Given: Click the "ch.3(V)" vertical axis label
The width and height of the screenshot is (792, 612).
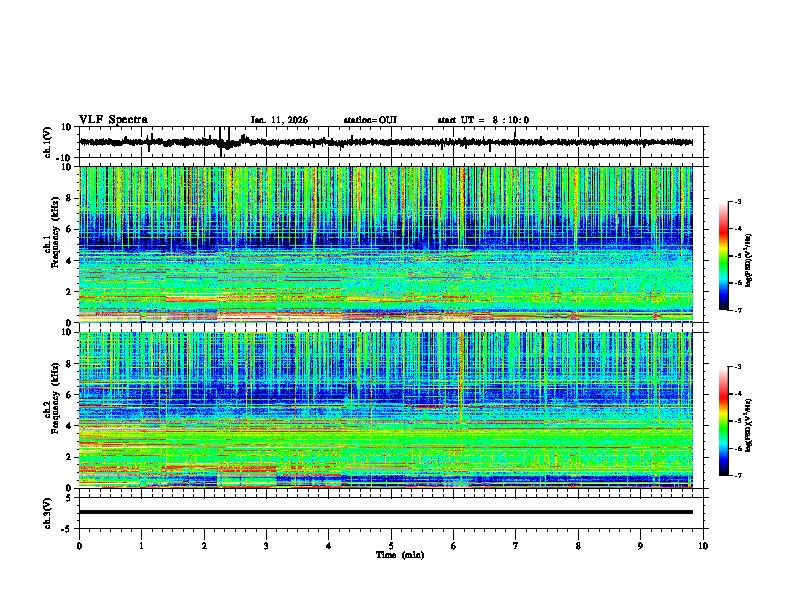Looking at the screenshot, I should click(x=48, y=513).
